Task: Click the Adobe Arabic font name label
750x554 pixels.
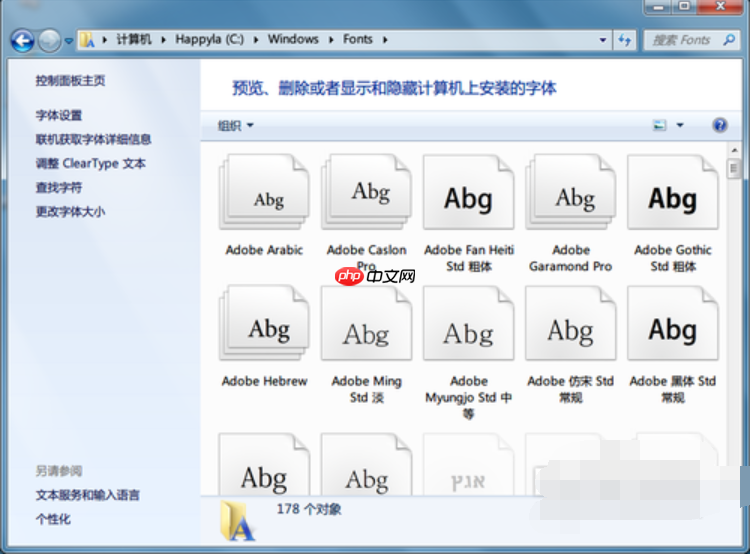Action: [x=265, y=250]
